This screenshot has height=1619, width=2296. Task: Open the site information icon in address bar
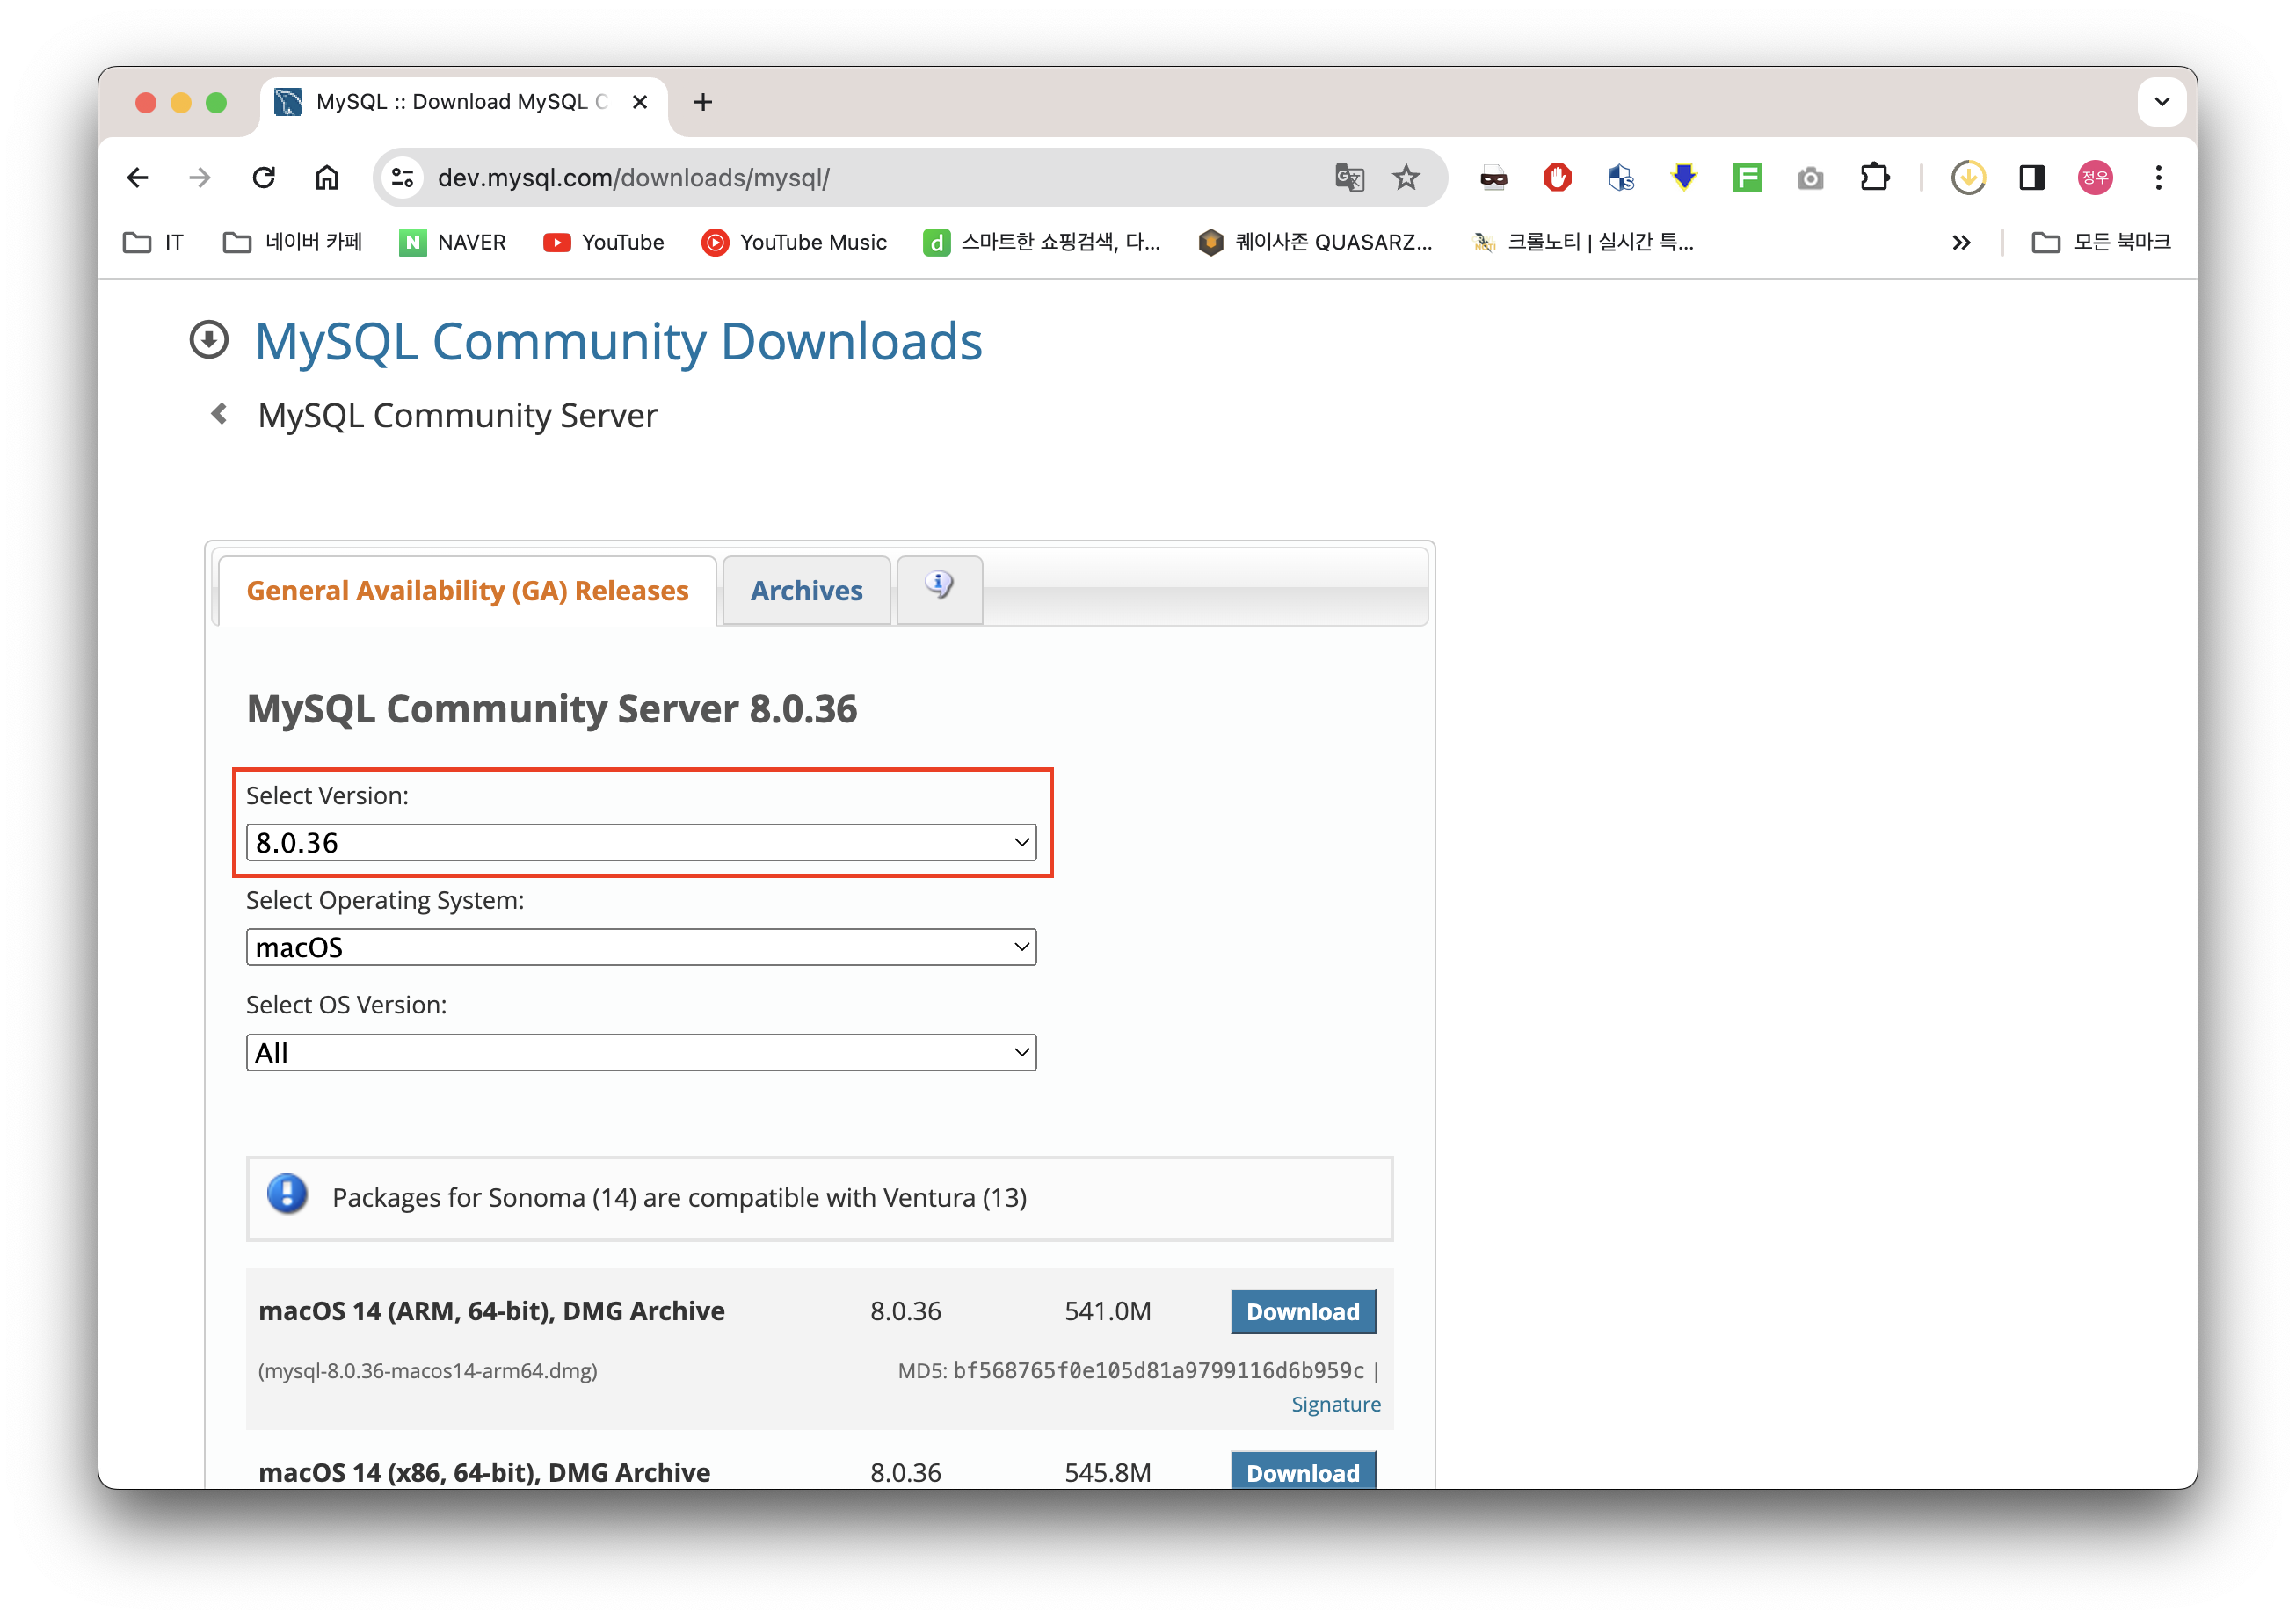pos(403,178)
